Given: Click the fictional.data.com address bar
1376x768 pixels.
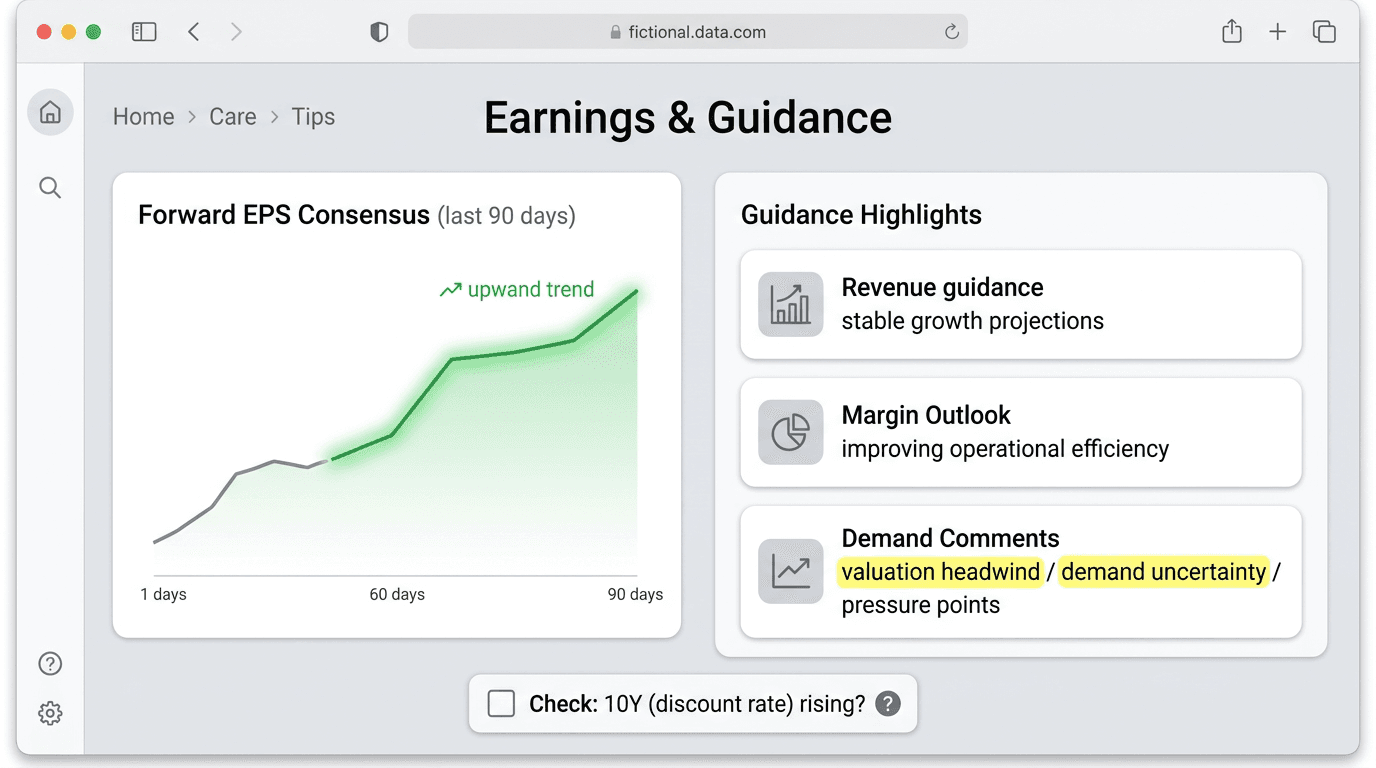Looking at the screenshot, I should coord(688,32).
